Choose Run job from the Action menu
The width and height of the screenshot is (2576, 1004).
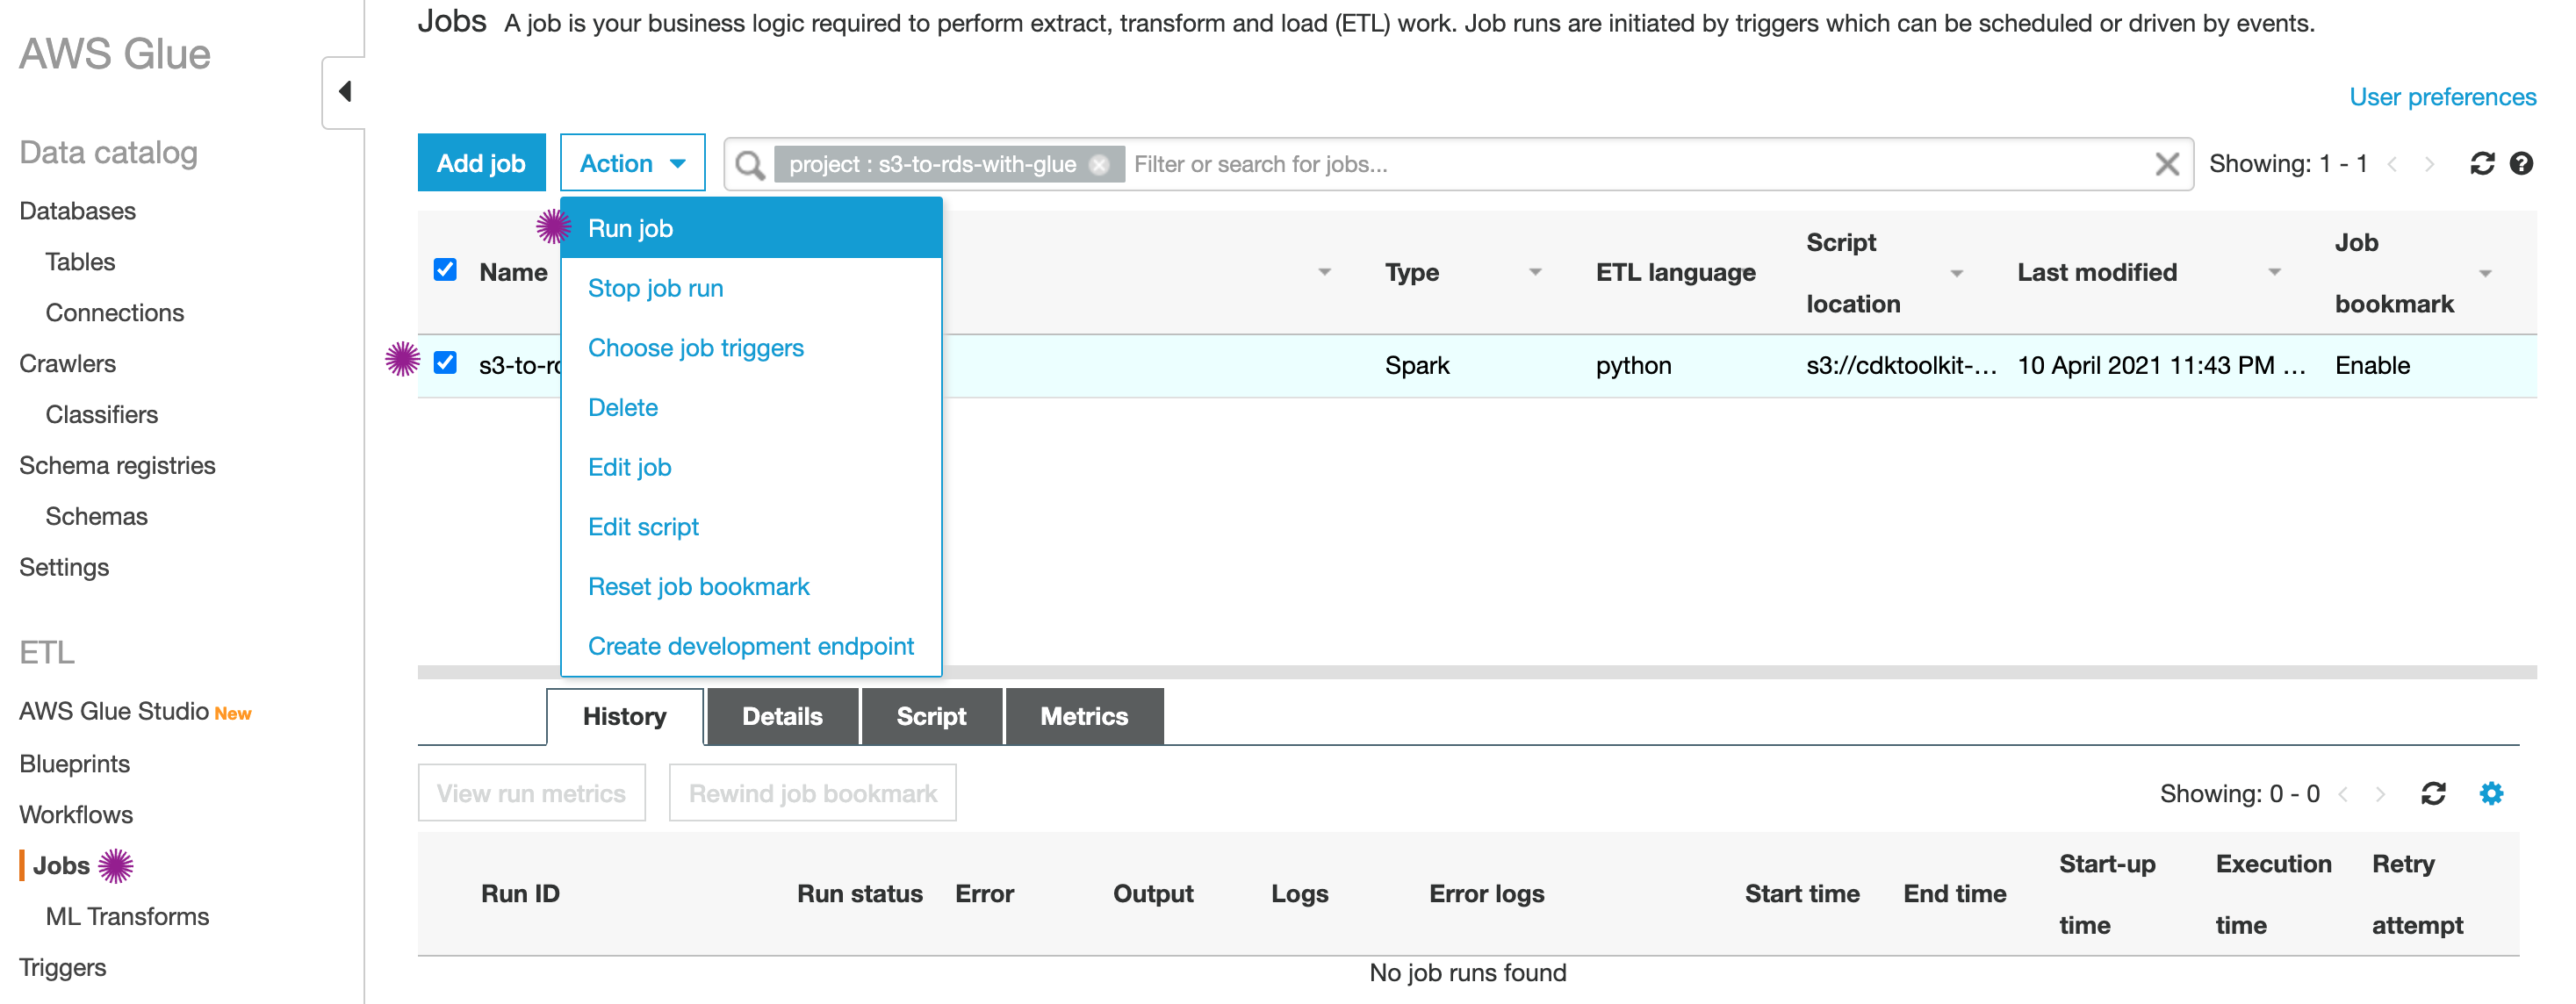pyautogui.click(x=631, y=228)
